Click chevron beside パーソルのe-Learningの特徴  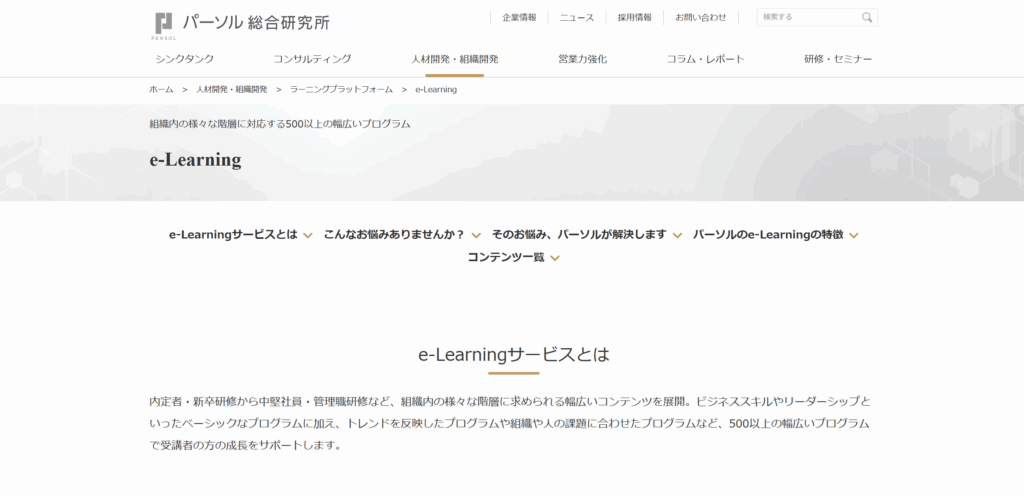tap(854, 236)
